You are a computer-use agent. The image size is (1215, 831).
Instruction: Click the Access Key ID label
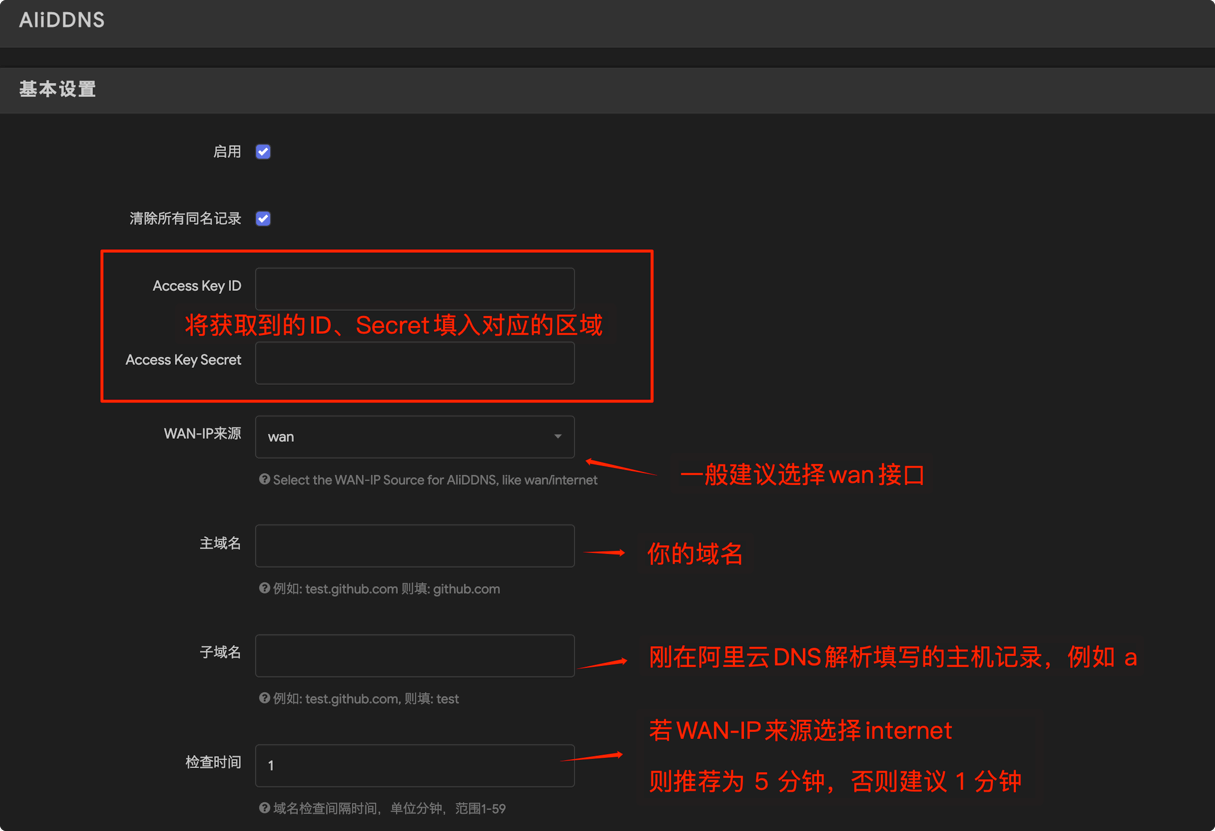(197, 286)
